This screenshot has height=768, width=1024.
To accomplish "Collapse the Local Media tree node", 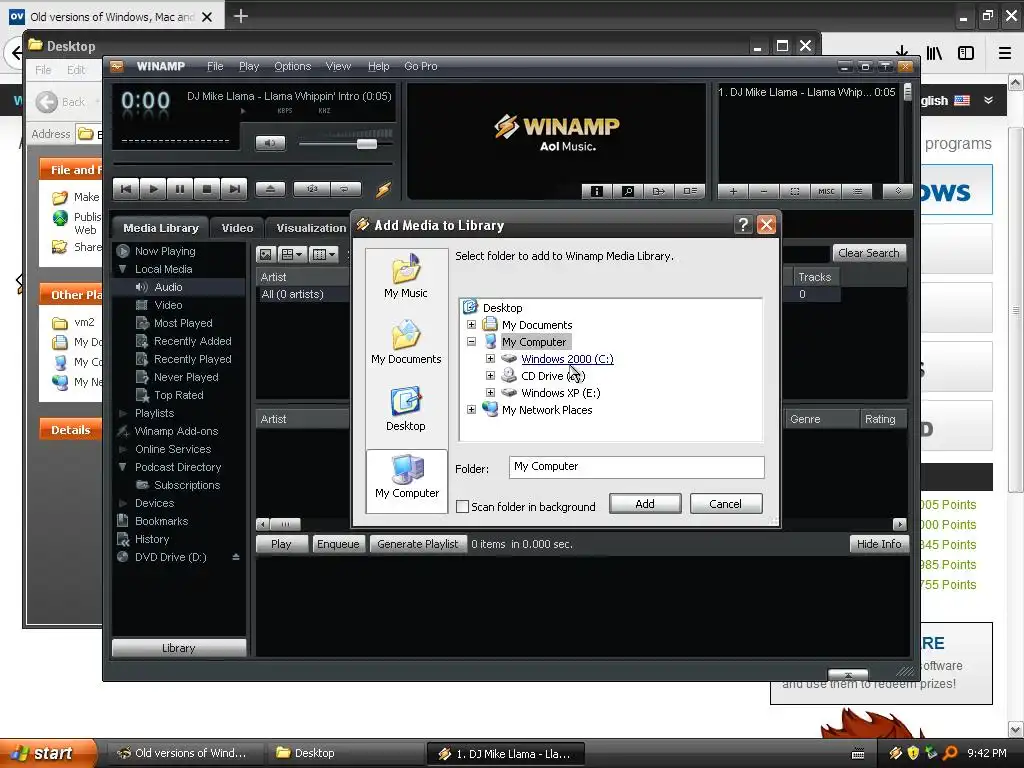I will click(122, 269).
